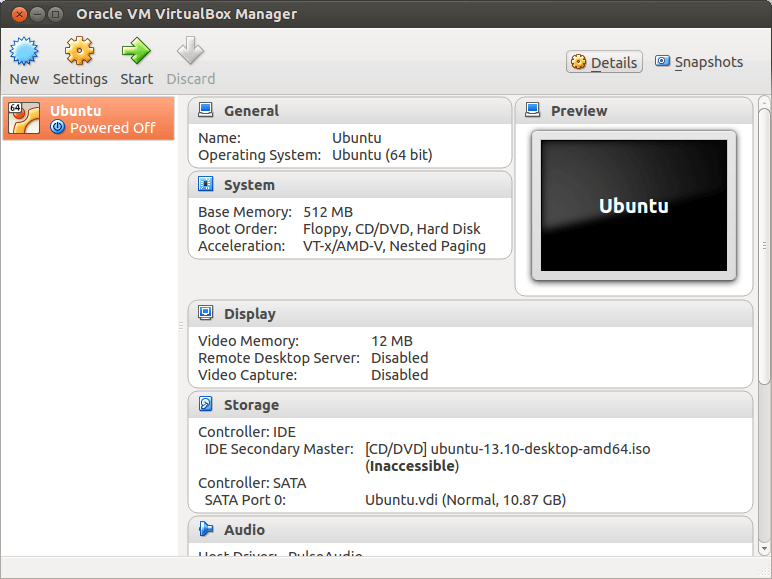The image size is (772, 579).
Task: Minimize the VirtualBox Manager window
Action: click(x=37, y=14)
